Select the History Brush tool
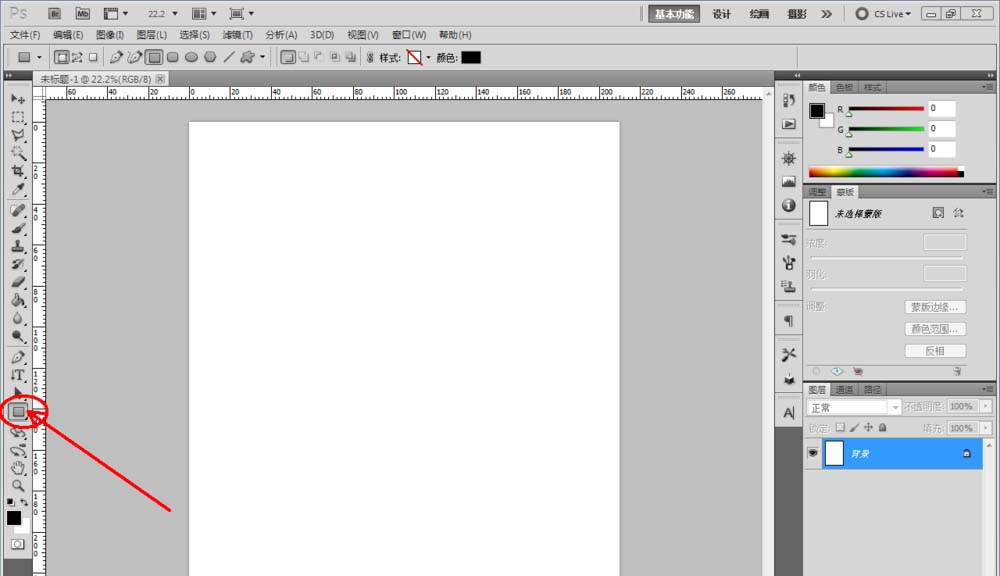Viewport: 1000px width, 576px height. (18, 264)
